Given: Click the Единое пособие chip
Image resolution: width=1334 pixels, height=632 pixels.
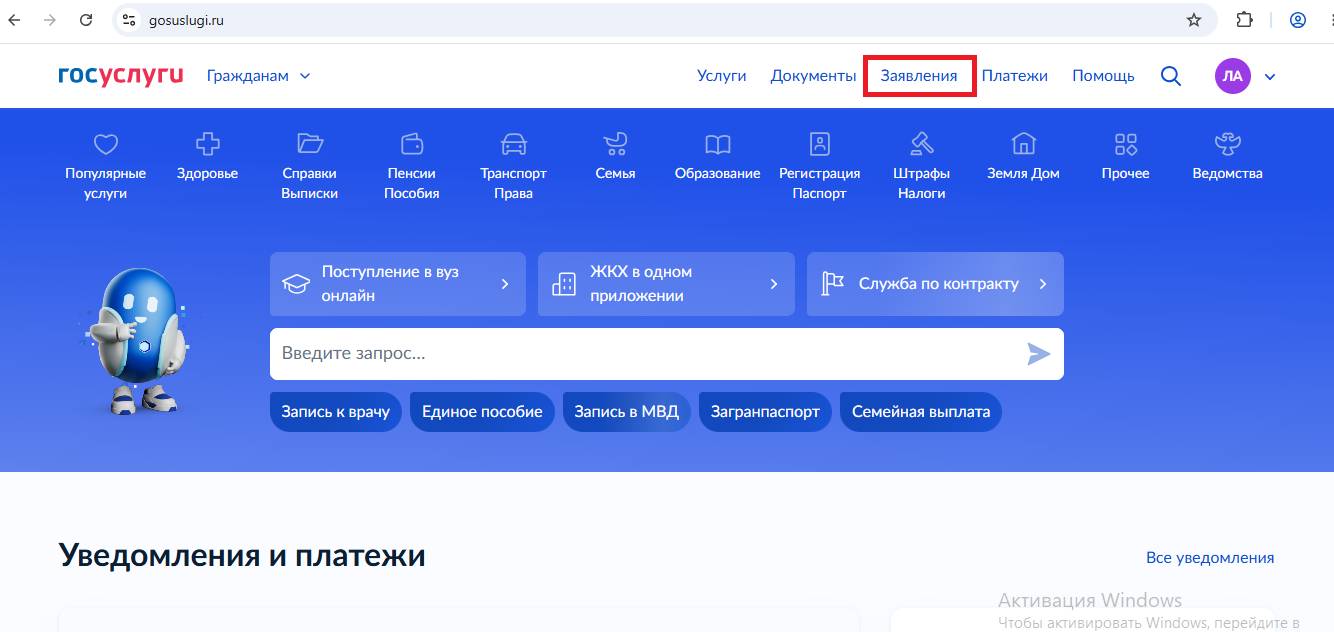Looking at the screenshot, I should tap(482, 412).
